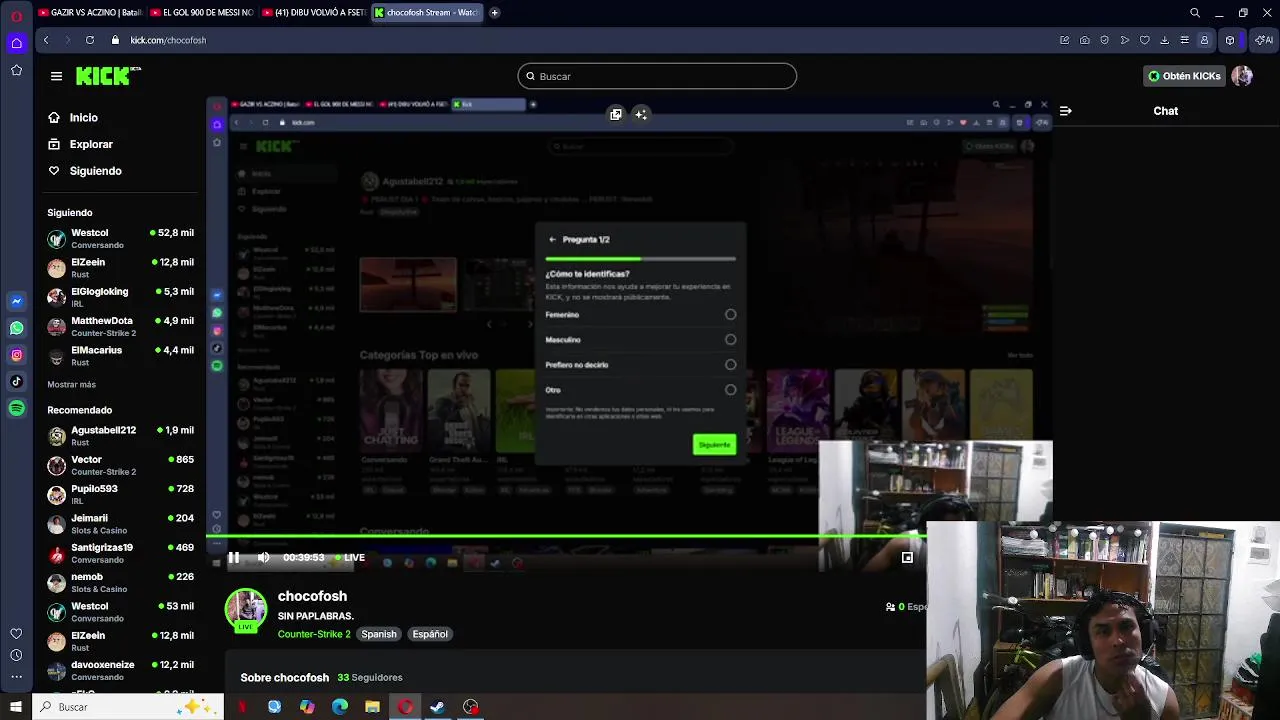The height and width of the screenshot is (720, 1280).
Task: Focus the Kick Buscar search field
Action: [x=657, y=76]
